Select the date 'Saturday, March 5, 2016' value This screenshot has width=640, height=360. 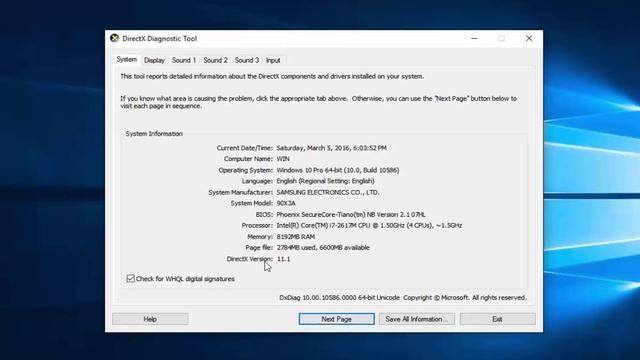coord(313,148)
